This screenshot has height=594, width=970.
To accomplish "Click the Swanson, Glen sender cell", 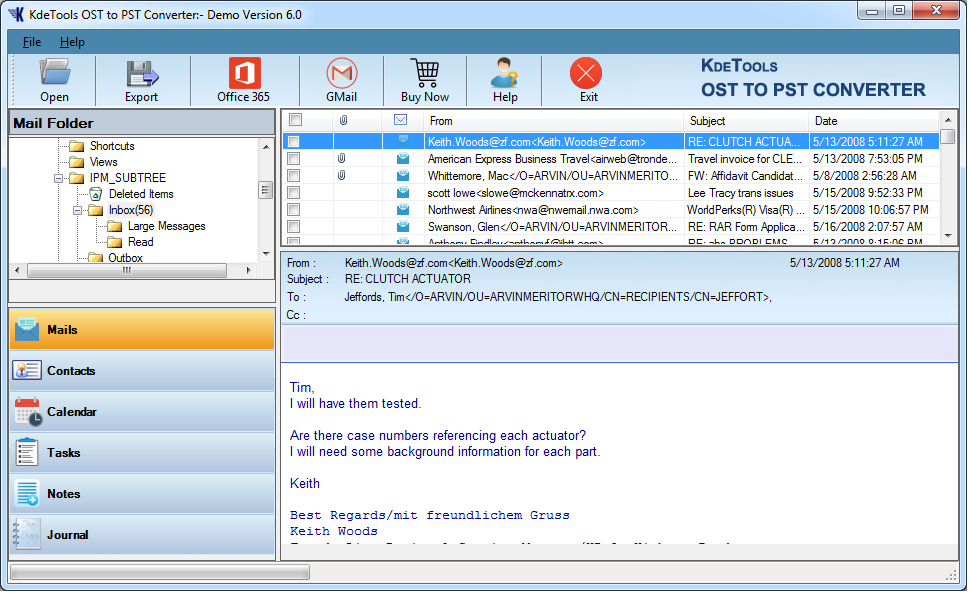I will coord(553,227).
